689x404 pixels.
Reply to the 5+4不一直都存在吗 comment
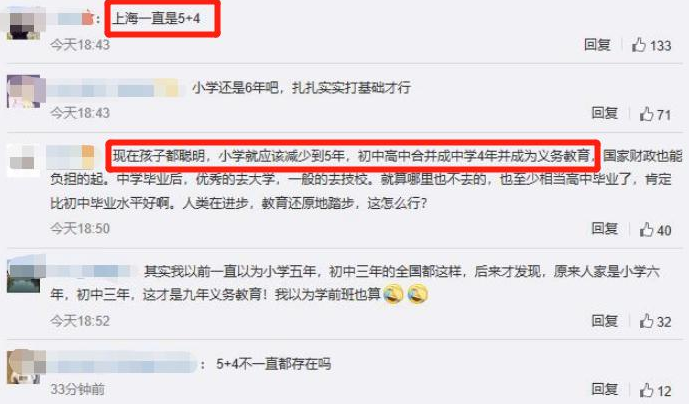click(x=605, y=389)
